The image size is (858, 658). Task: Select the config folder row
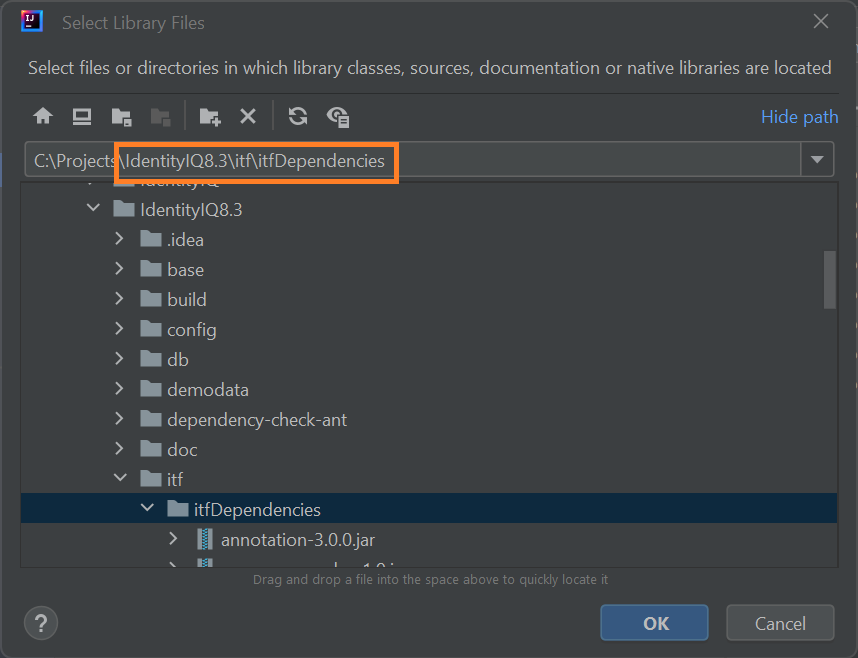coord(429,330)
